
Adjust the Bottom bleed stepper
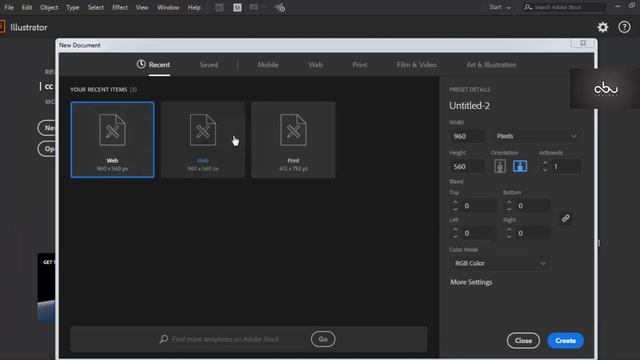(x=509, y=206)
